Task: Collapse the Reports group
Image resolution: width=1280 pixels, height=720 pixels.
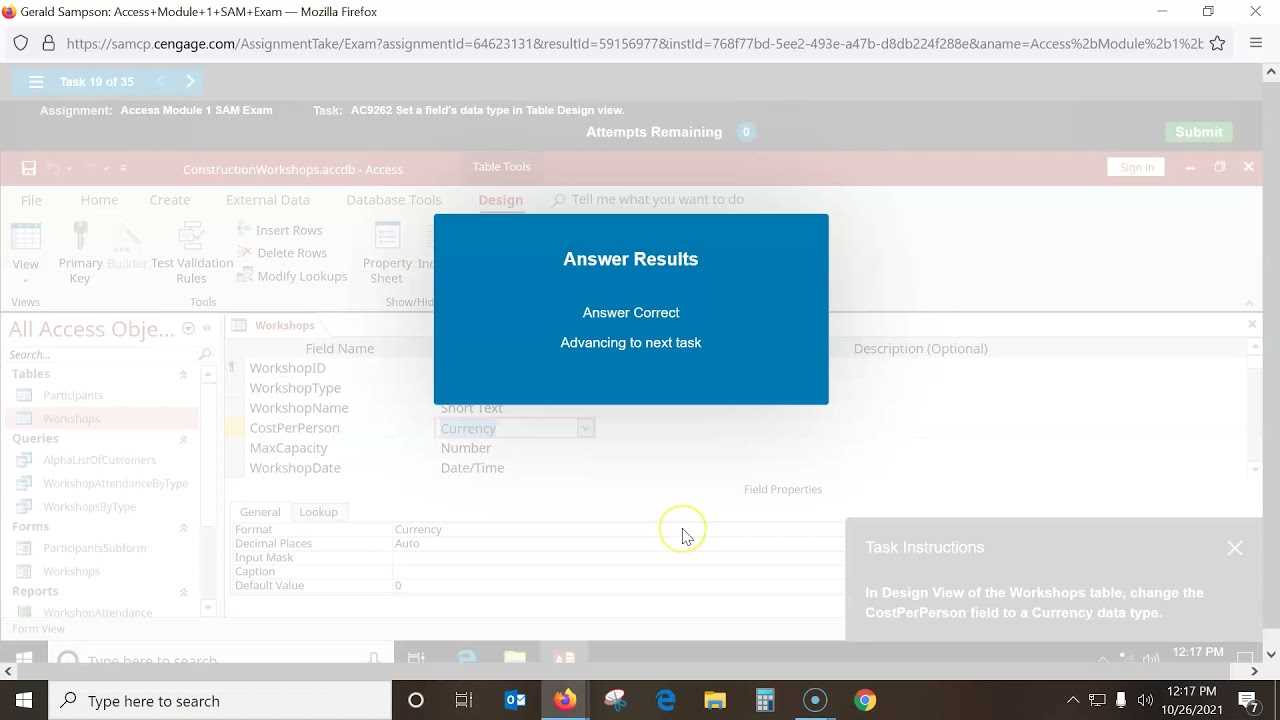Action: point(183,592)
